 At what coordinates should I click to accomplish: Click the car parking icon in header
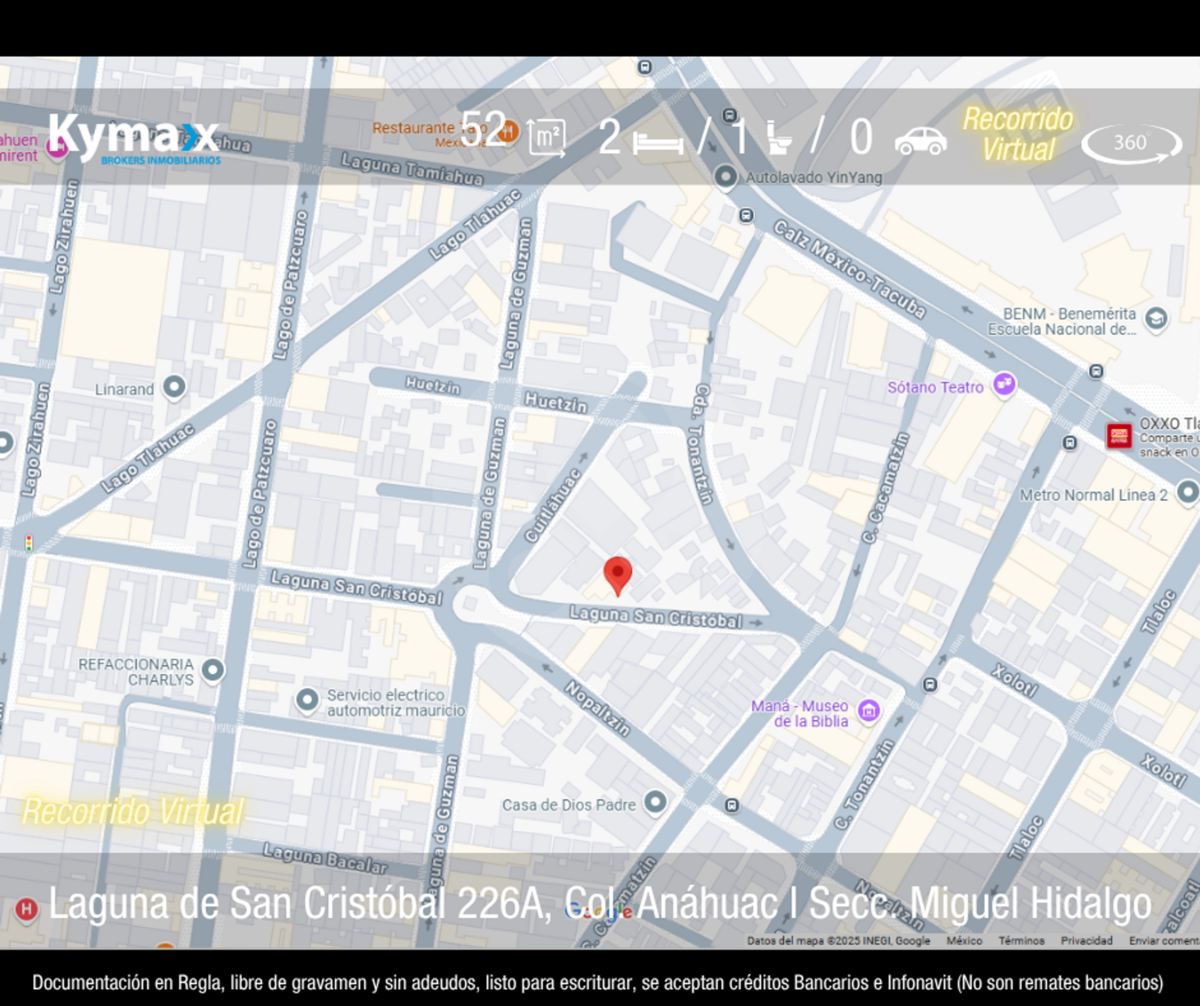(920, 140)
